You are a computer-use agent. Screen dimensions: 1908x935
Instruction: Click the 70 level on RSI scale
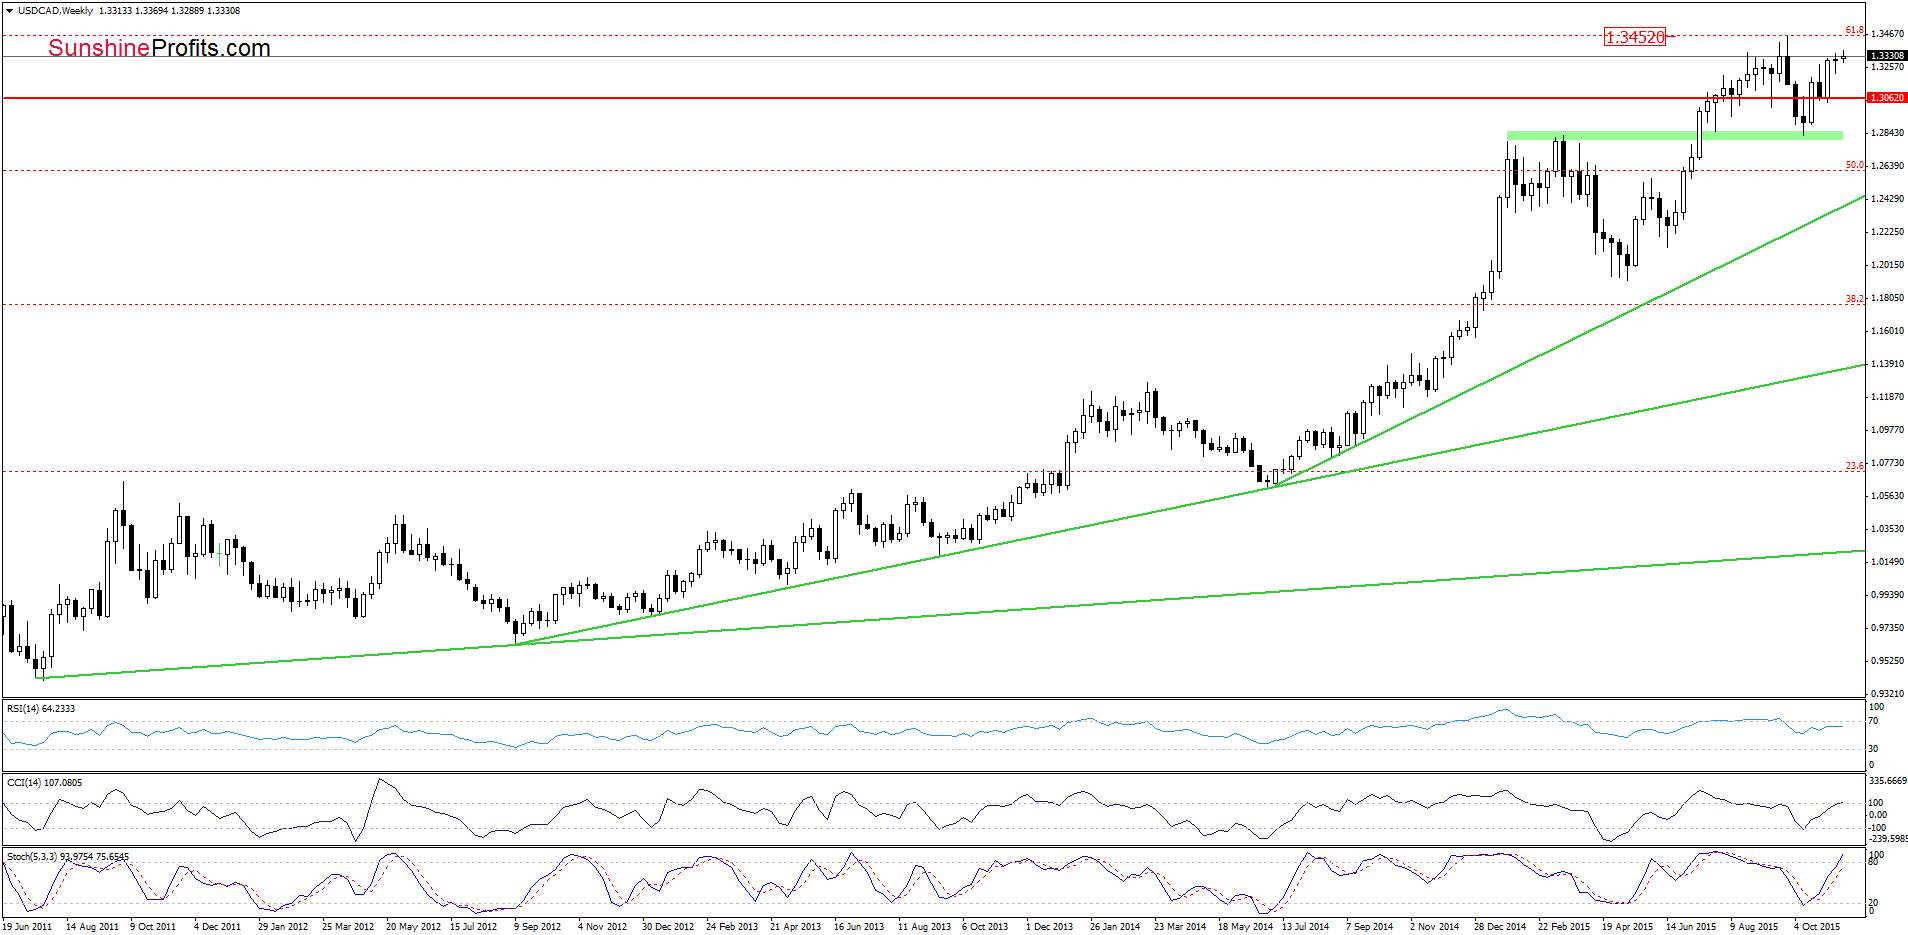[1873, 721]
